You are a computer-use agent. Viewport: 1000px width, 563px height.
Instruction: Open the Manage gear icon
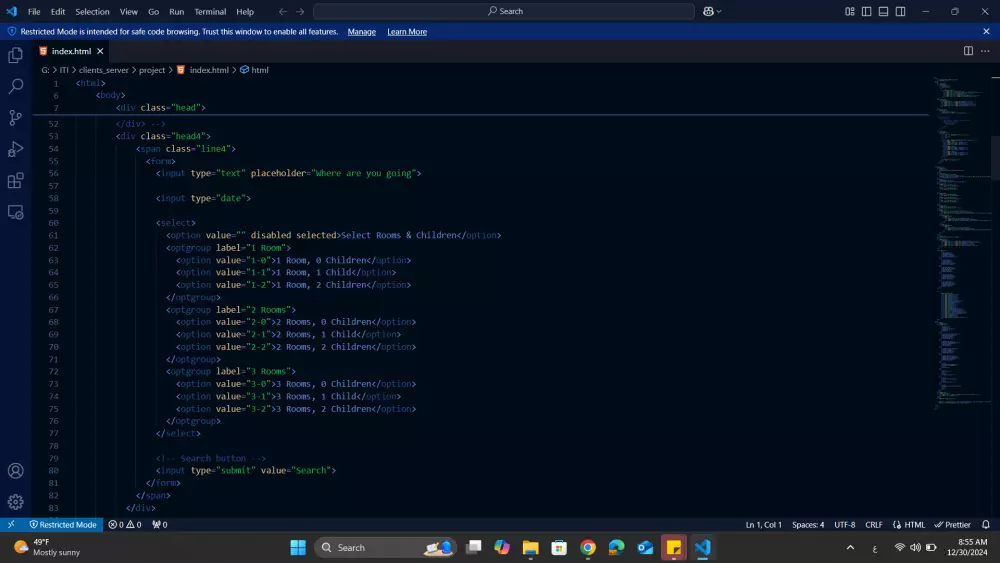(15, 502)
